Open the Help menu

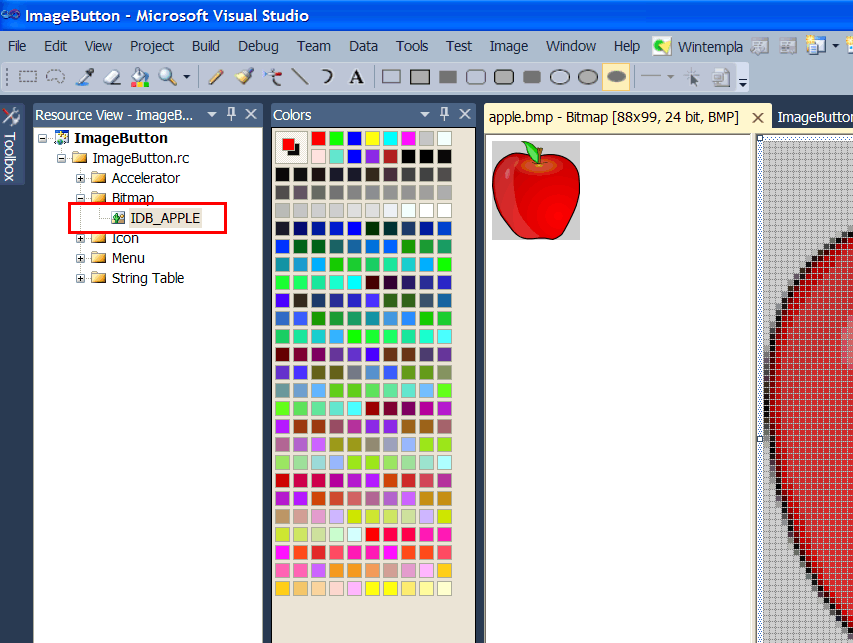point(627,46)
